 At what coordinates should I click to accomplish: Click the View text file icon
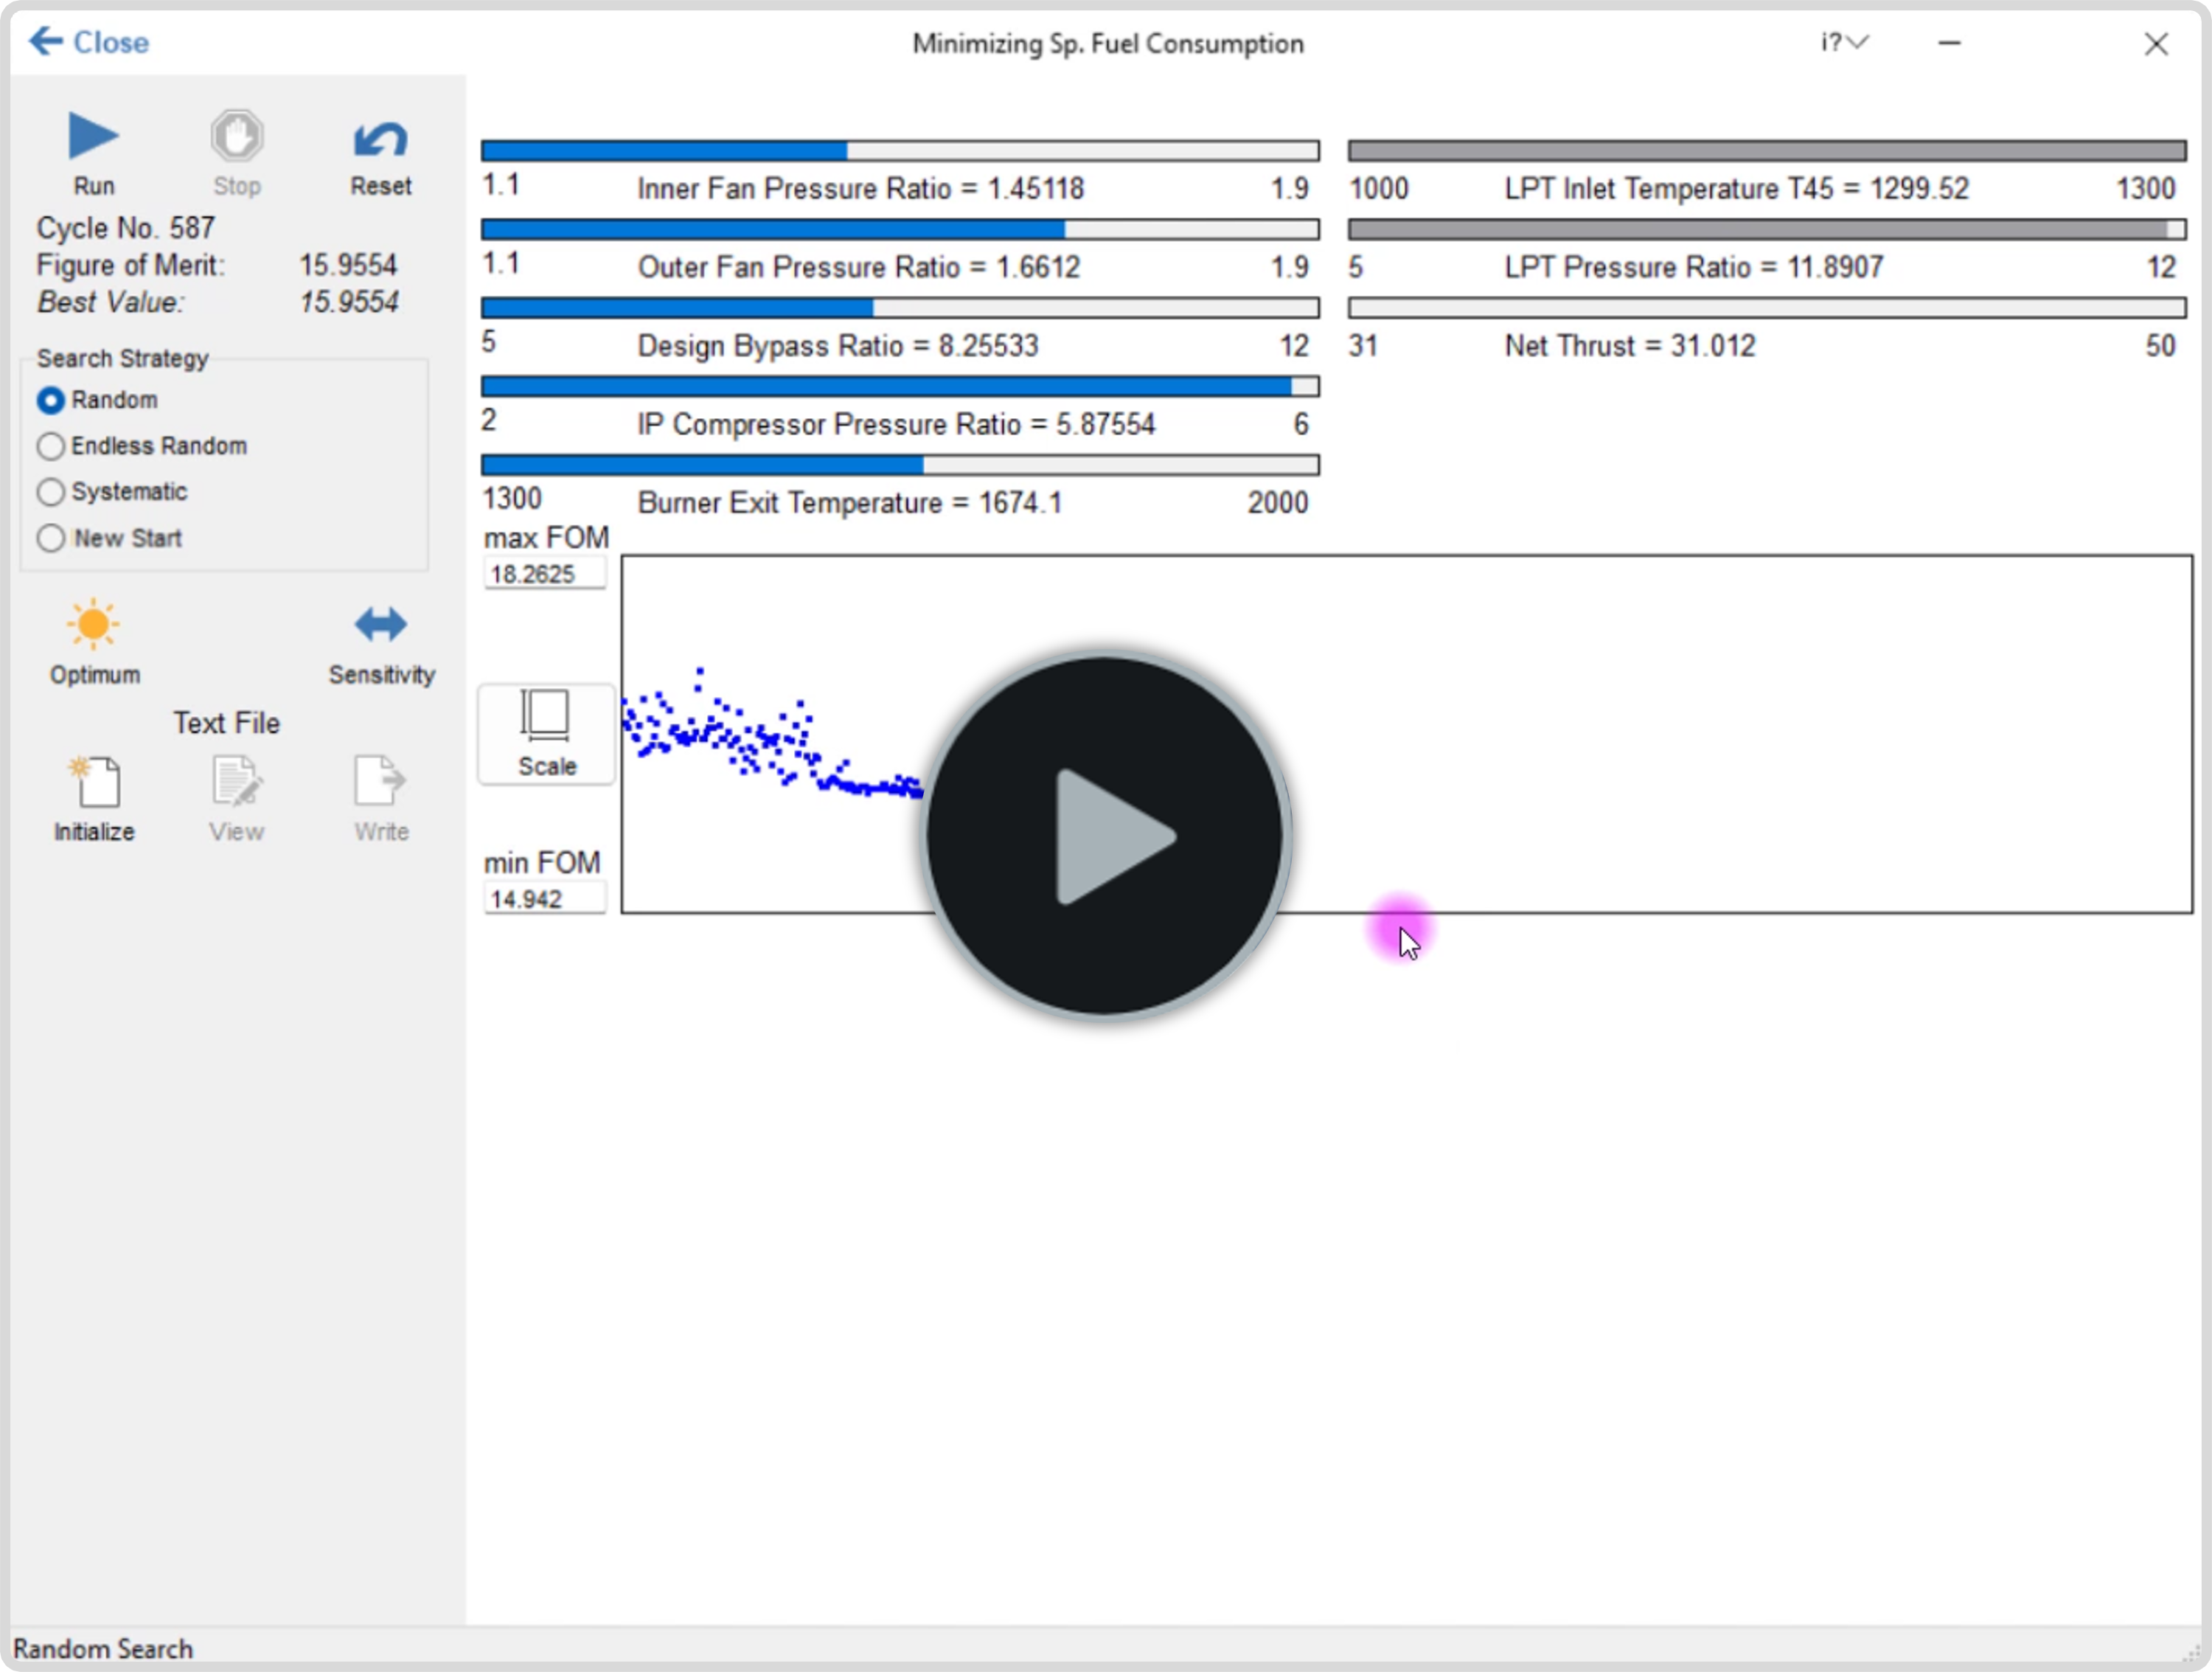pyautogui.click(x=237, y=781)
